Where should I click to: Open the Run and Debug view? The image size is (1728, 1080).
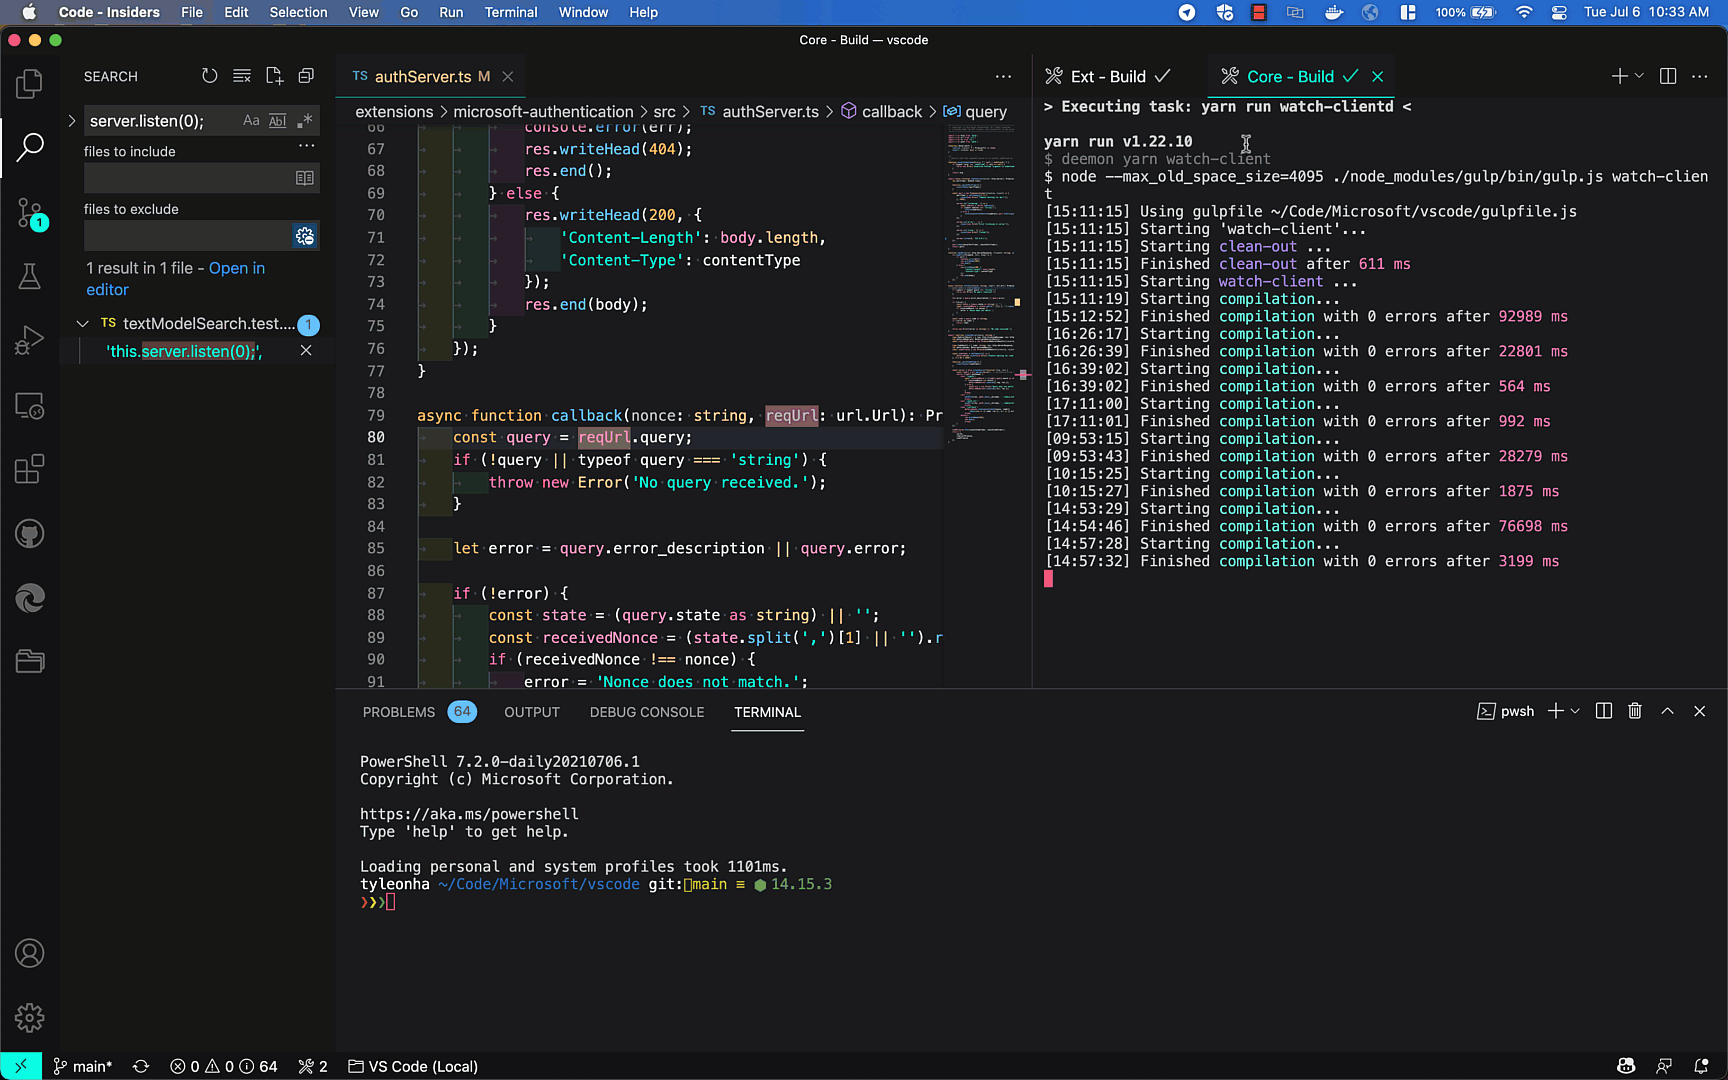[30, 341]
